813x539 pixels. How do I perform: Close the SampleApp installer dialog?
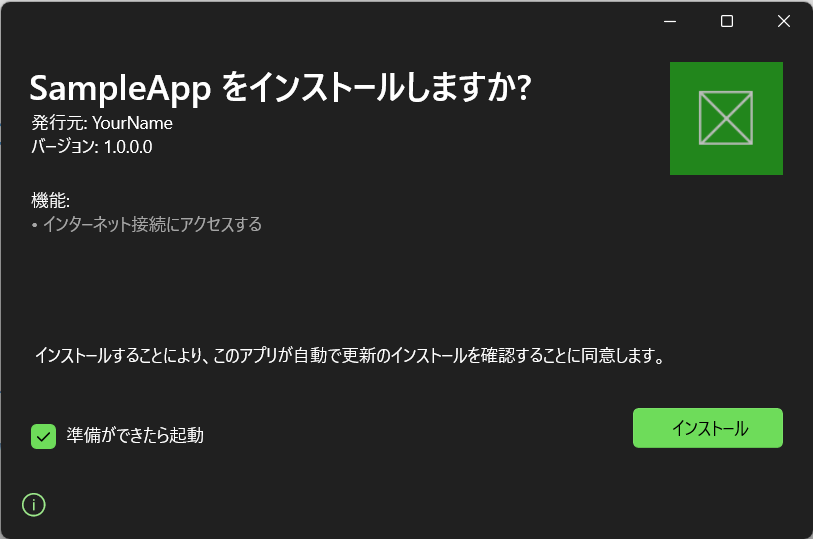[783, 21]
